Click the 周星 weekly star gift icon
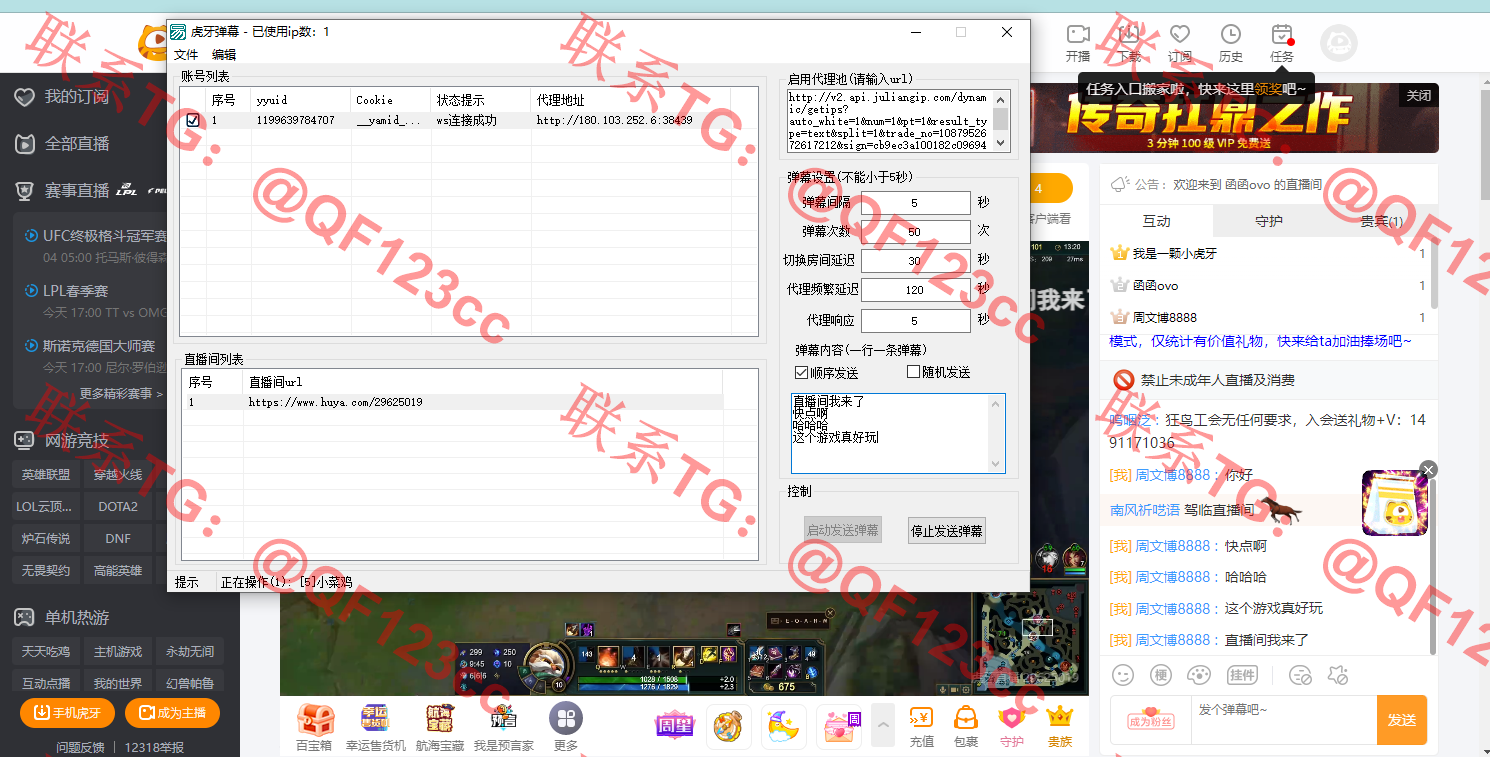Screen dimensions: 1490x757 click(x=674, y=726)
